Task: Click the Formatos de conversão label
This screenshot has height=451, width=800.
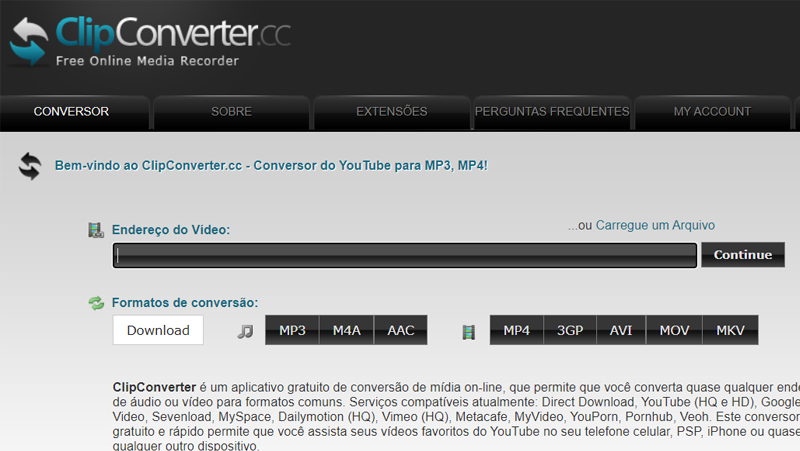Action: coord(185,303)
